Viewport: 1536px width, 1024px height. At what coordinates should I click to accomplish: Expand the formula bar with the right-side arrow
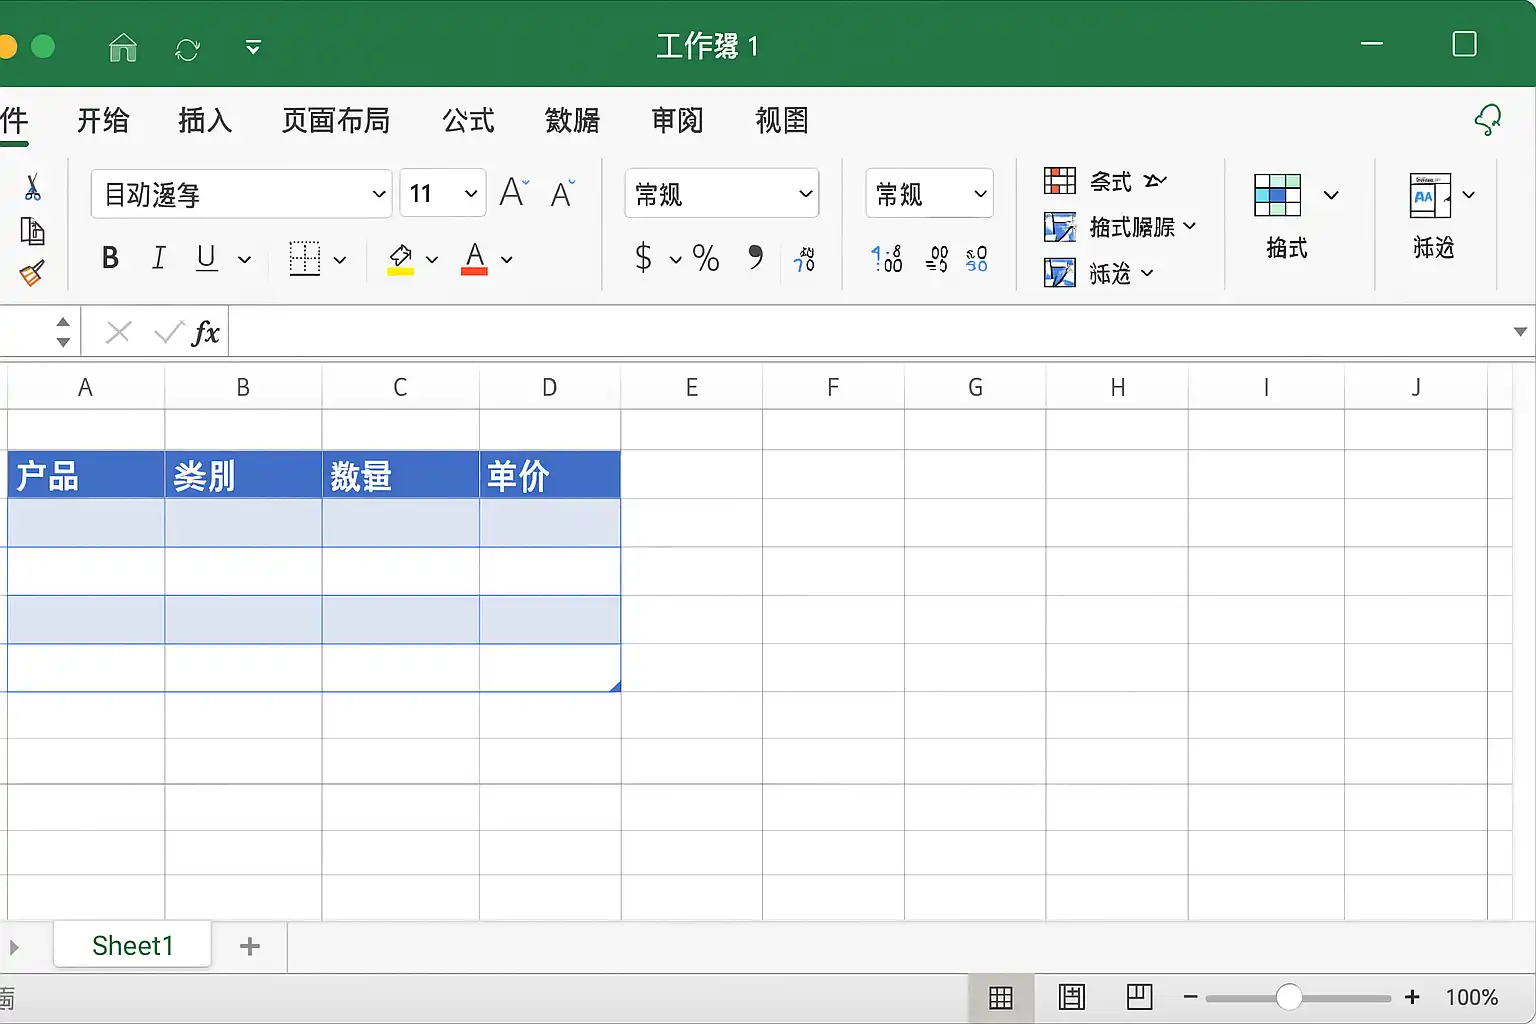point(1520,331)
